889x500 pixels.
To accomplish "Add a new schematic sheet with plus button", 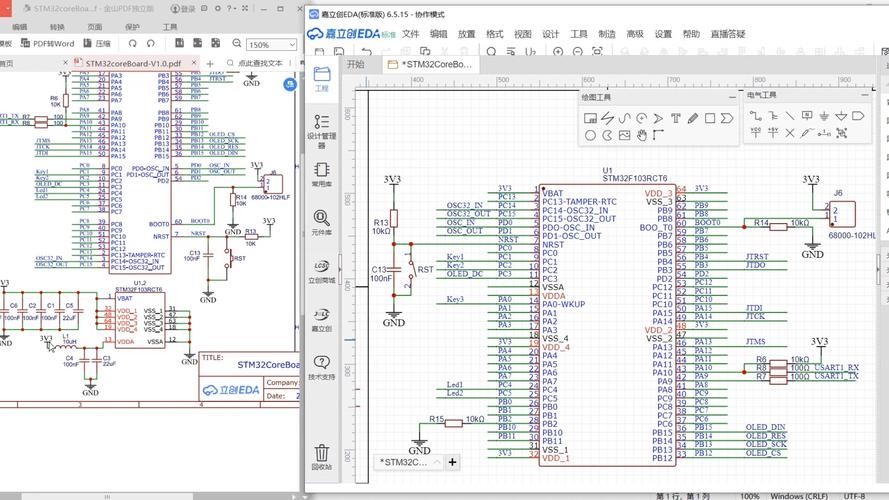I will coord(452,462).
